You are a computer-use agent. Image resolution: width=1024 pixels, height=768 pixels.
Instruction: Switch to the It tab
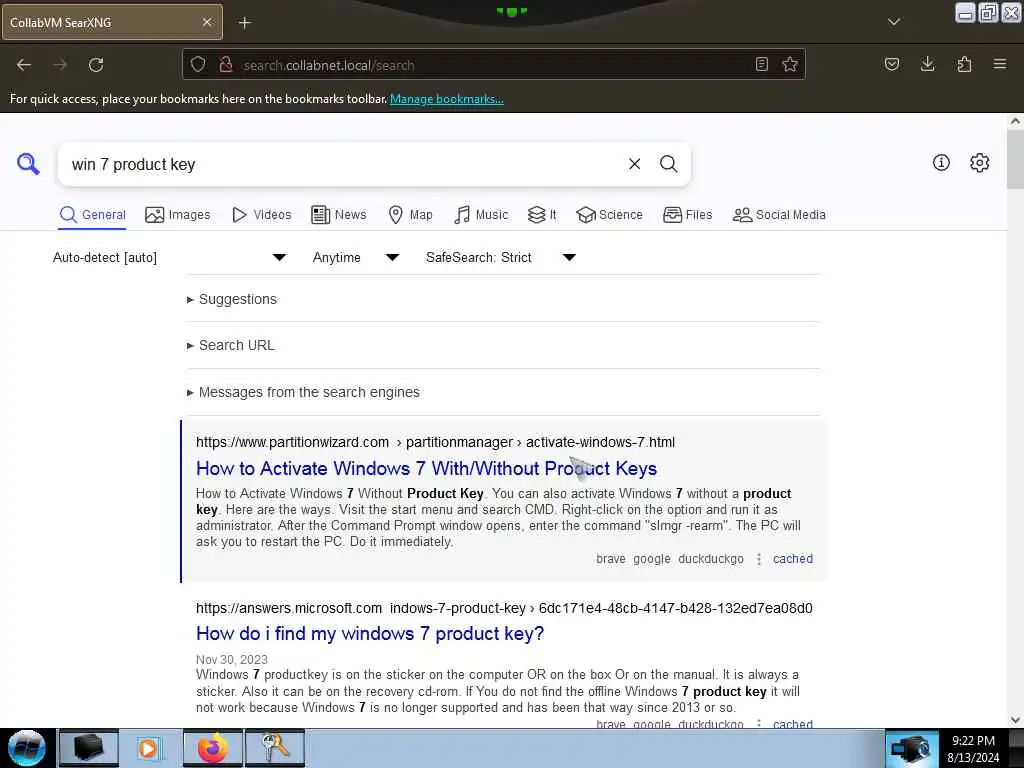[x=542, y=215]
